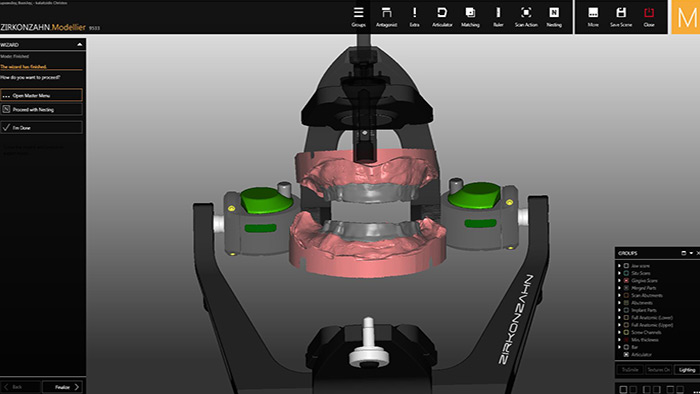Toggle visibility of Gingiva Scans group
The image size is (700, 394).
(626, 281)
